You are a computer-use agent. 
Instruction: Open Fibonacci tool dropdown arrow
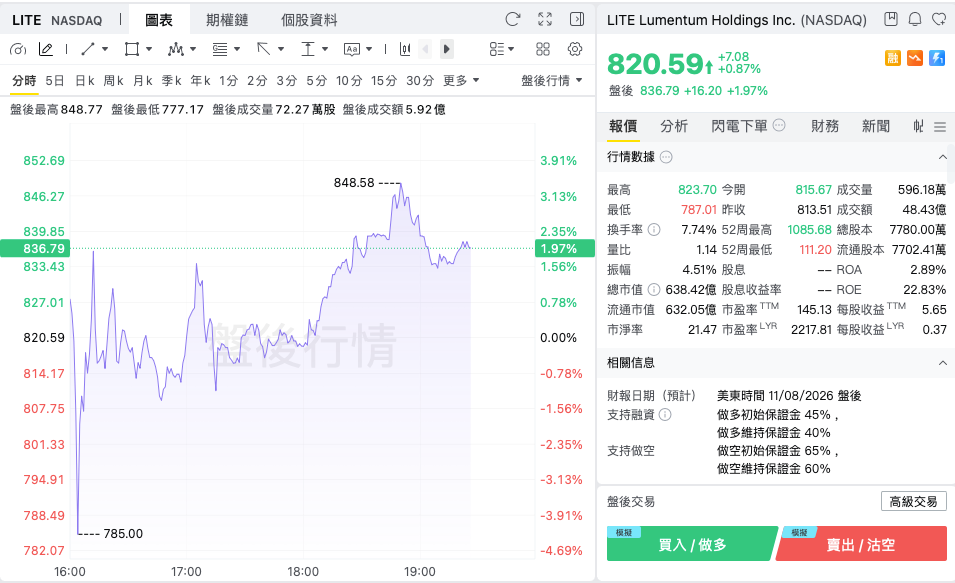click(237, 49)
